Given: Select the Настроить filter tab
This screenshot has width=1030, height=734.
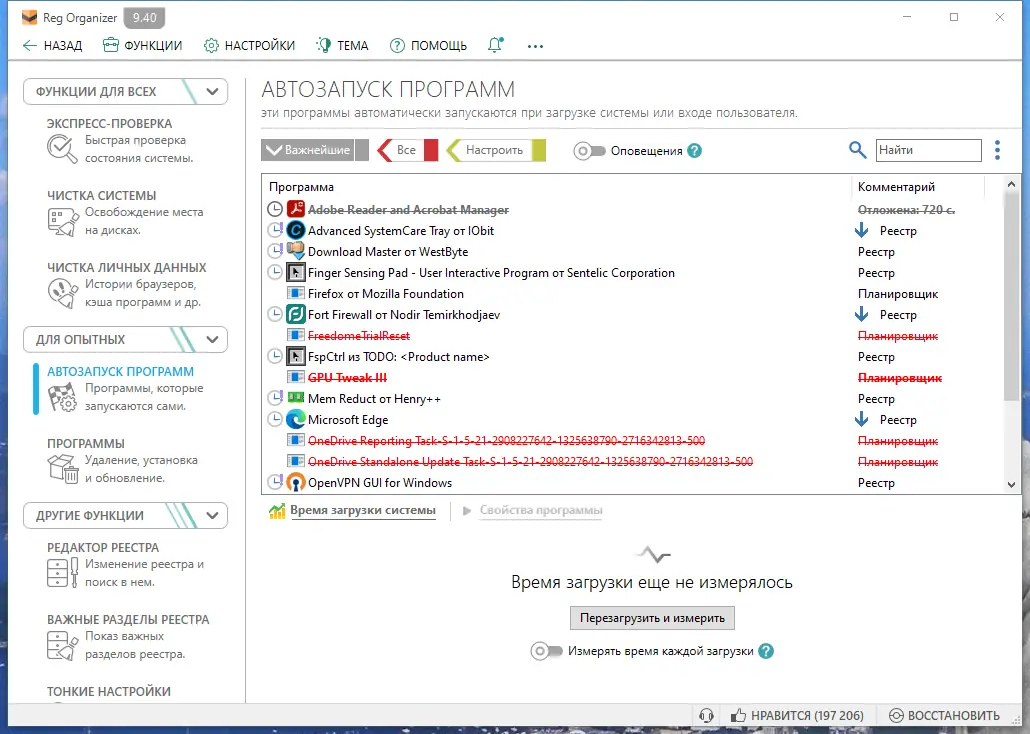Looking at the screenshot, I should [x=488, y=150].
